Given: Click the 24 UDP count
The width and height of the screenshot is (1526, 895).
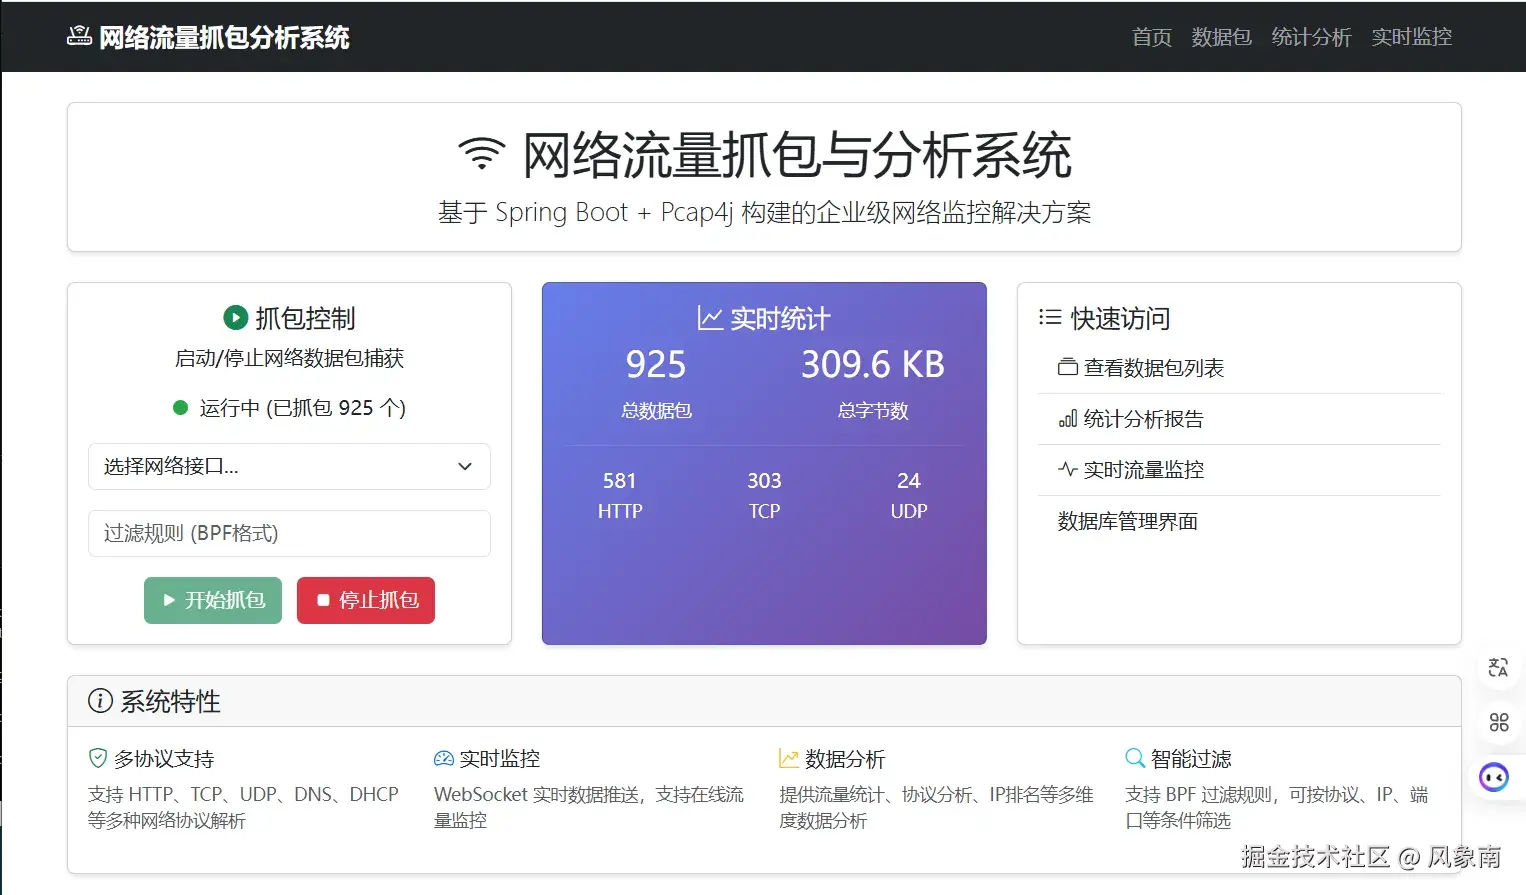Looking at the screenshot, I should (909, 481).
